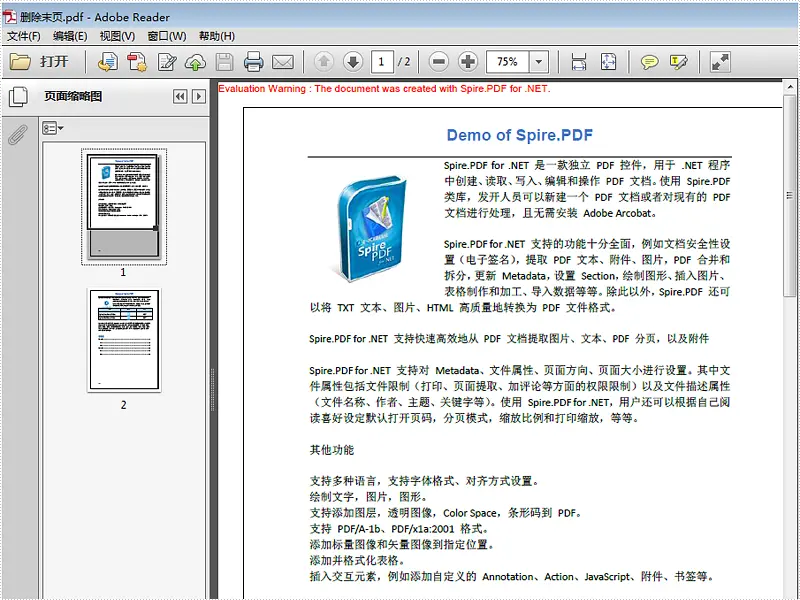Viewport: 800px width, 600px height.
Task: Click the page number input field
Action: coord(381,62)
